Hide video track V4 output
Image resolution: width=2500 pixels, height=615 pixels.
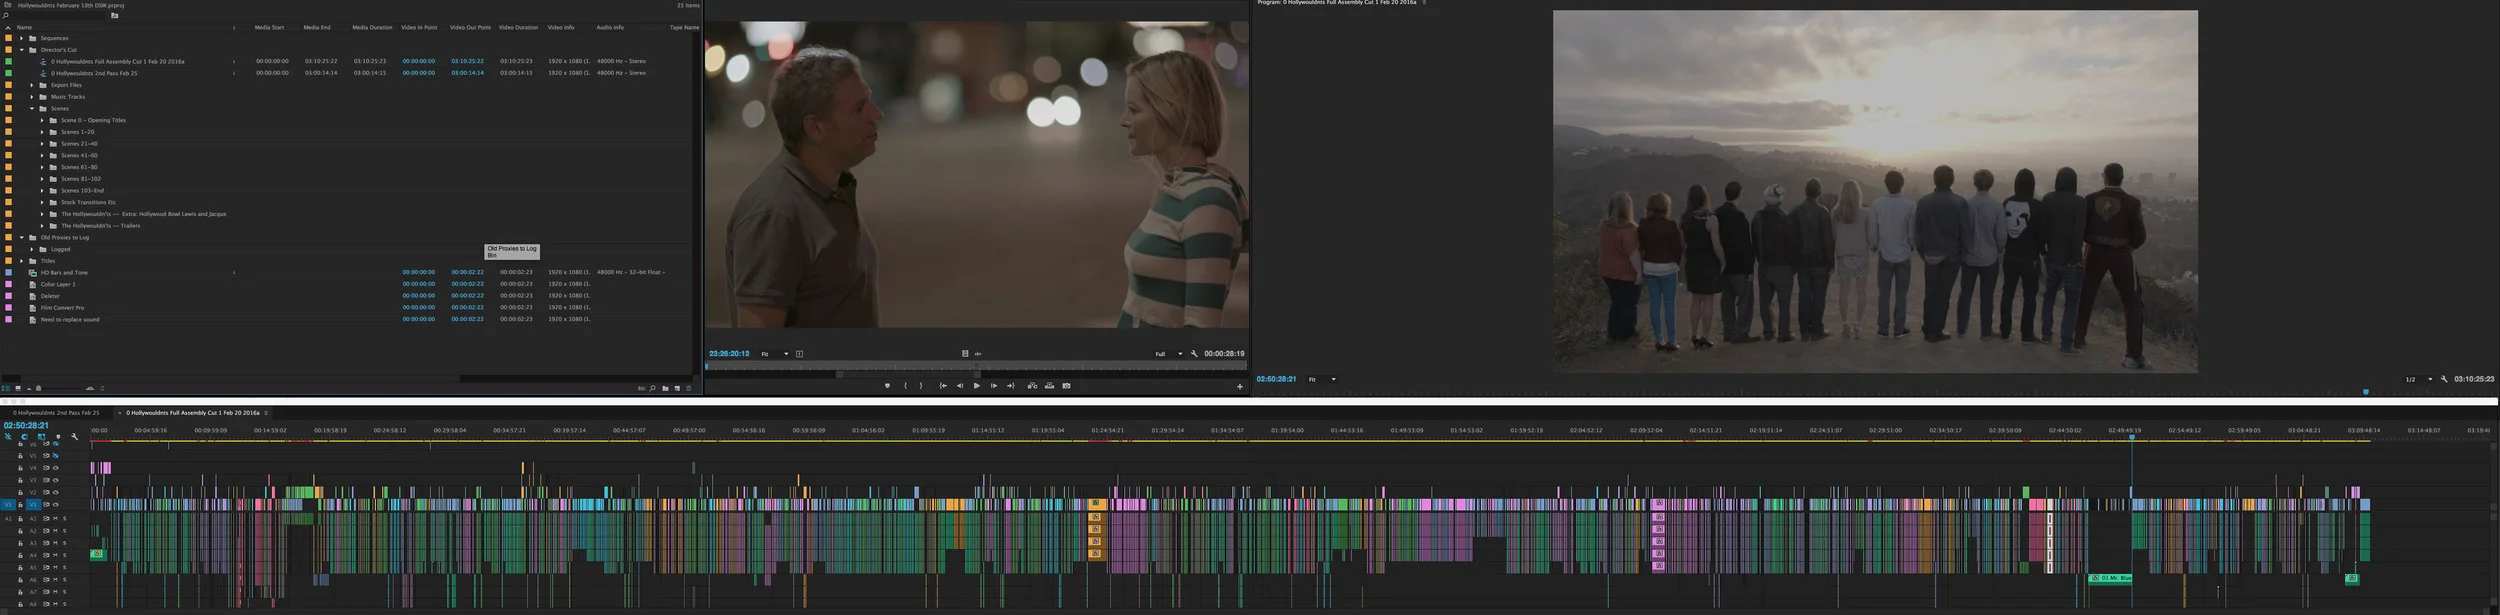point(56,468)
